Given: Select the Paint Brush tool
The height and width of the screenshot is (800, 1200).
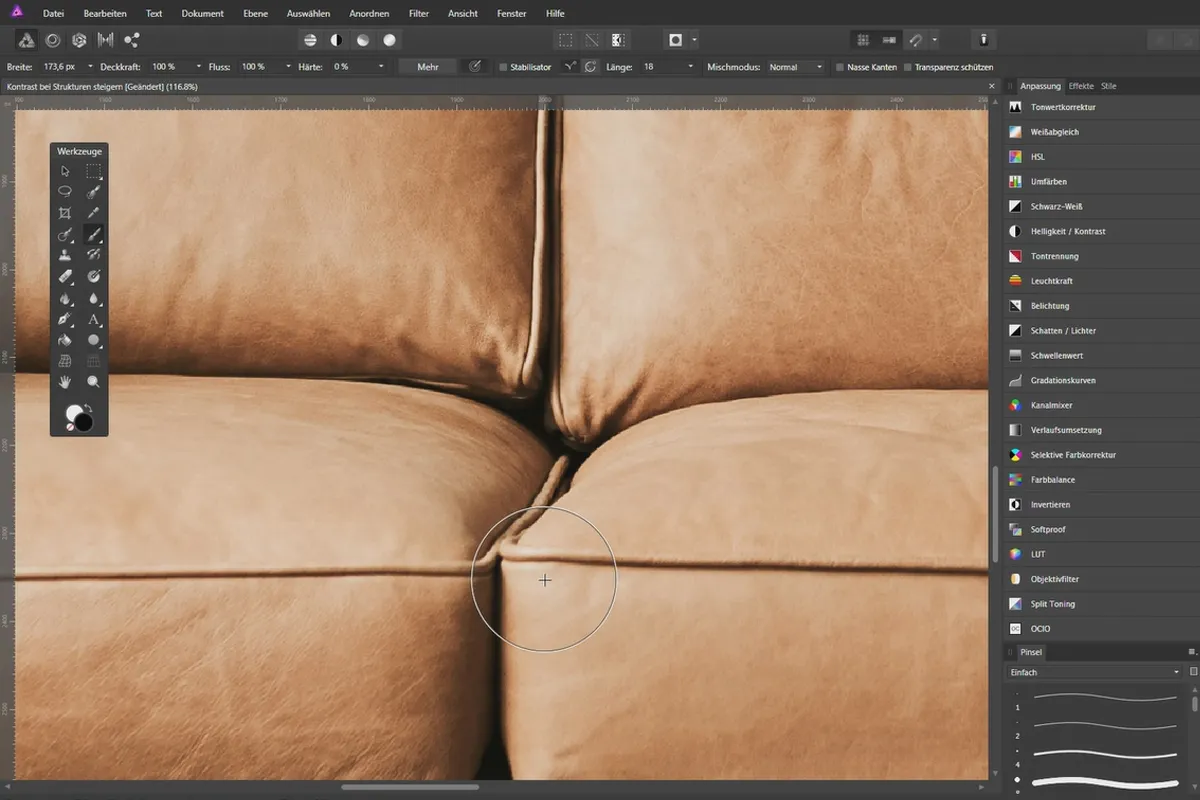Looking at the screenshot, I should click(x=94, y=234).
